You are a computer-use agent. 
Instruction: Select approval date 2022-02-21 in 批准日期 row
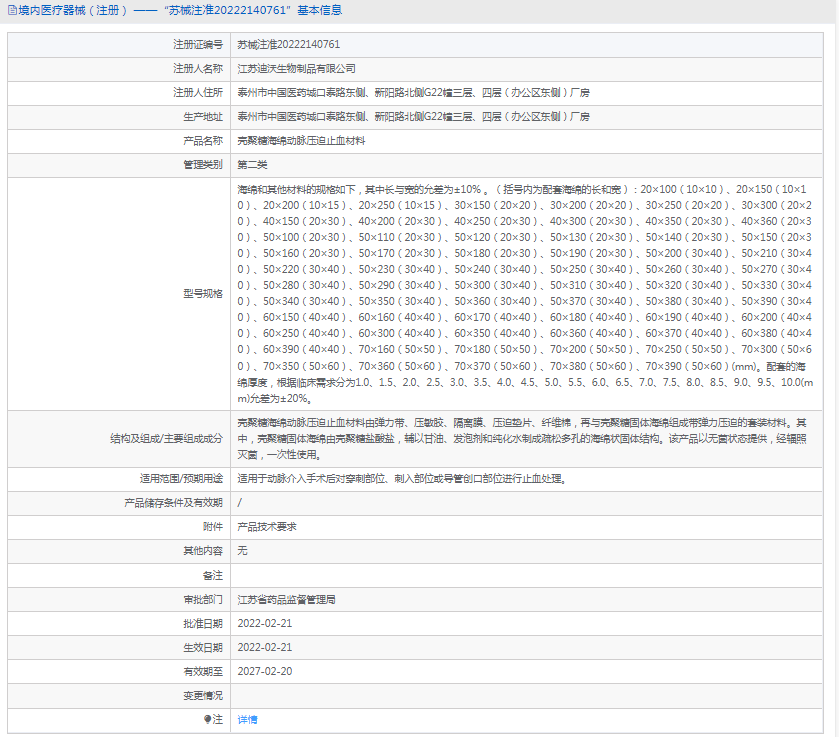point(265,624)
